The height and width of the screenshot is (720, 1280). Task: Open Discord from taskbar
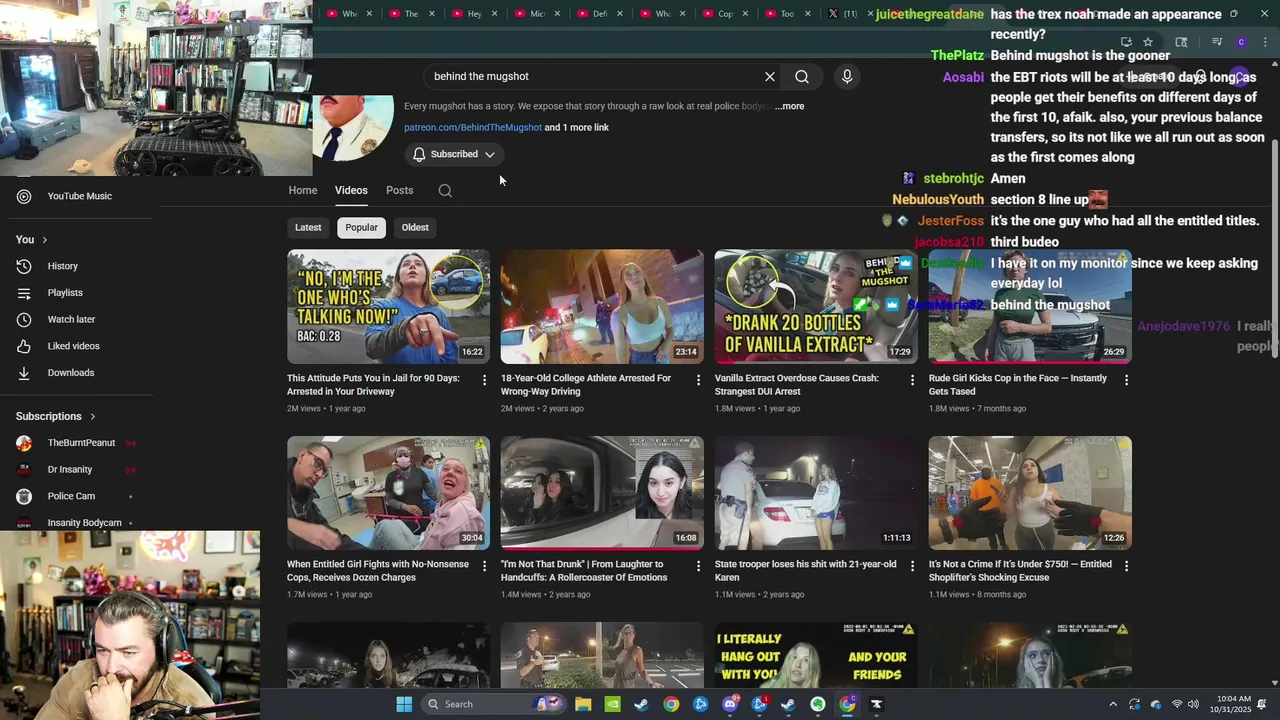[730, 704]
